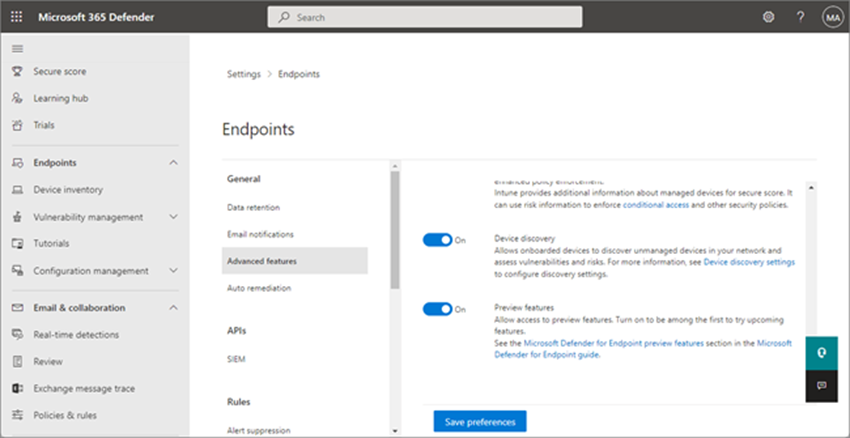
Task: Open the help question mark icon
Action: coord(800,17)
